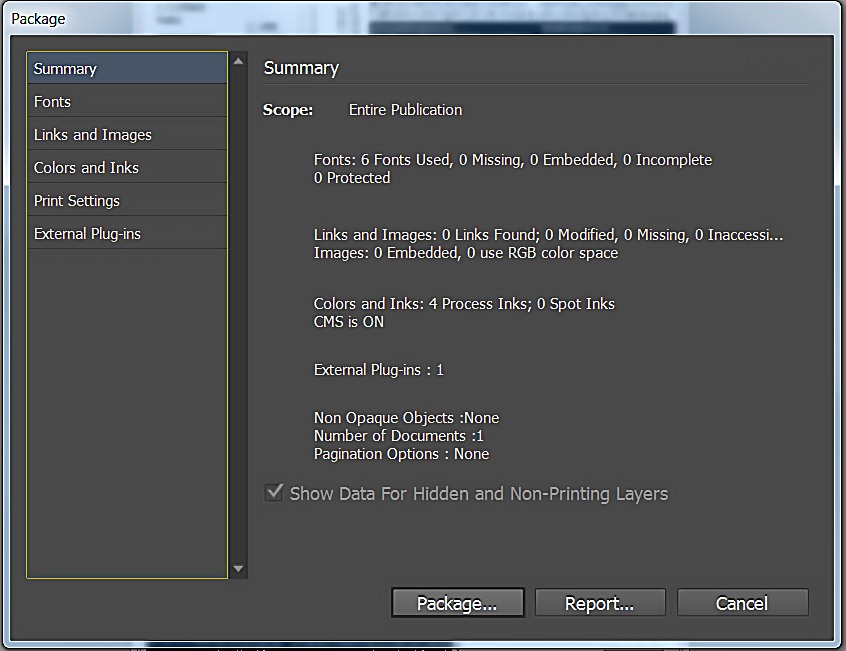This screenshot has height=651, width=846.
Task: Click 'Non Opaque Objects :None' text
Action: pyautogui.click(x=406, y=418)
